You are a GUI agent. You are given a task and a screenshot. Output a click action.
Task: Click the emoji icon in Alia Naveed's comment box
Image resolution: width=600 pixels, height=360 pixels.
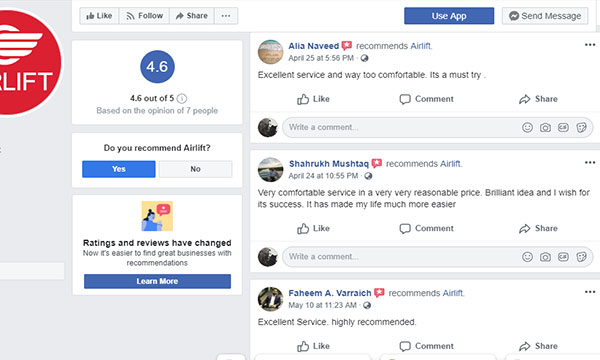527,127
